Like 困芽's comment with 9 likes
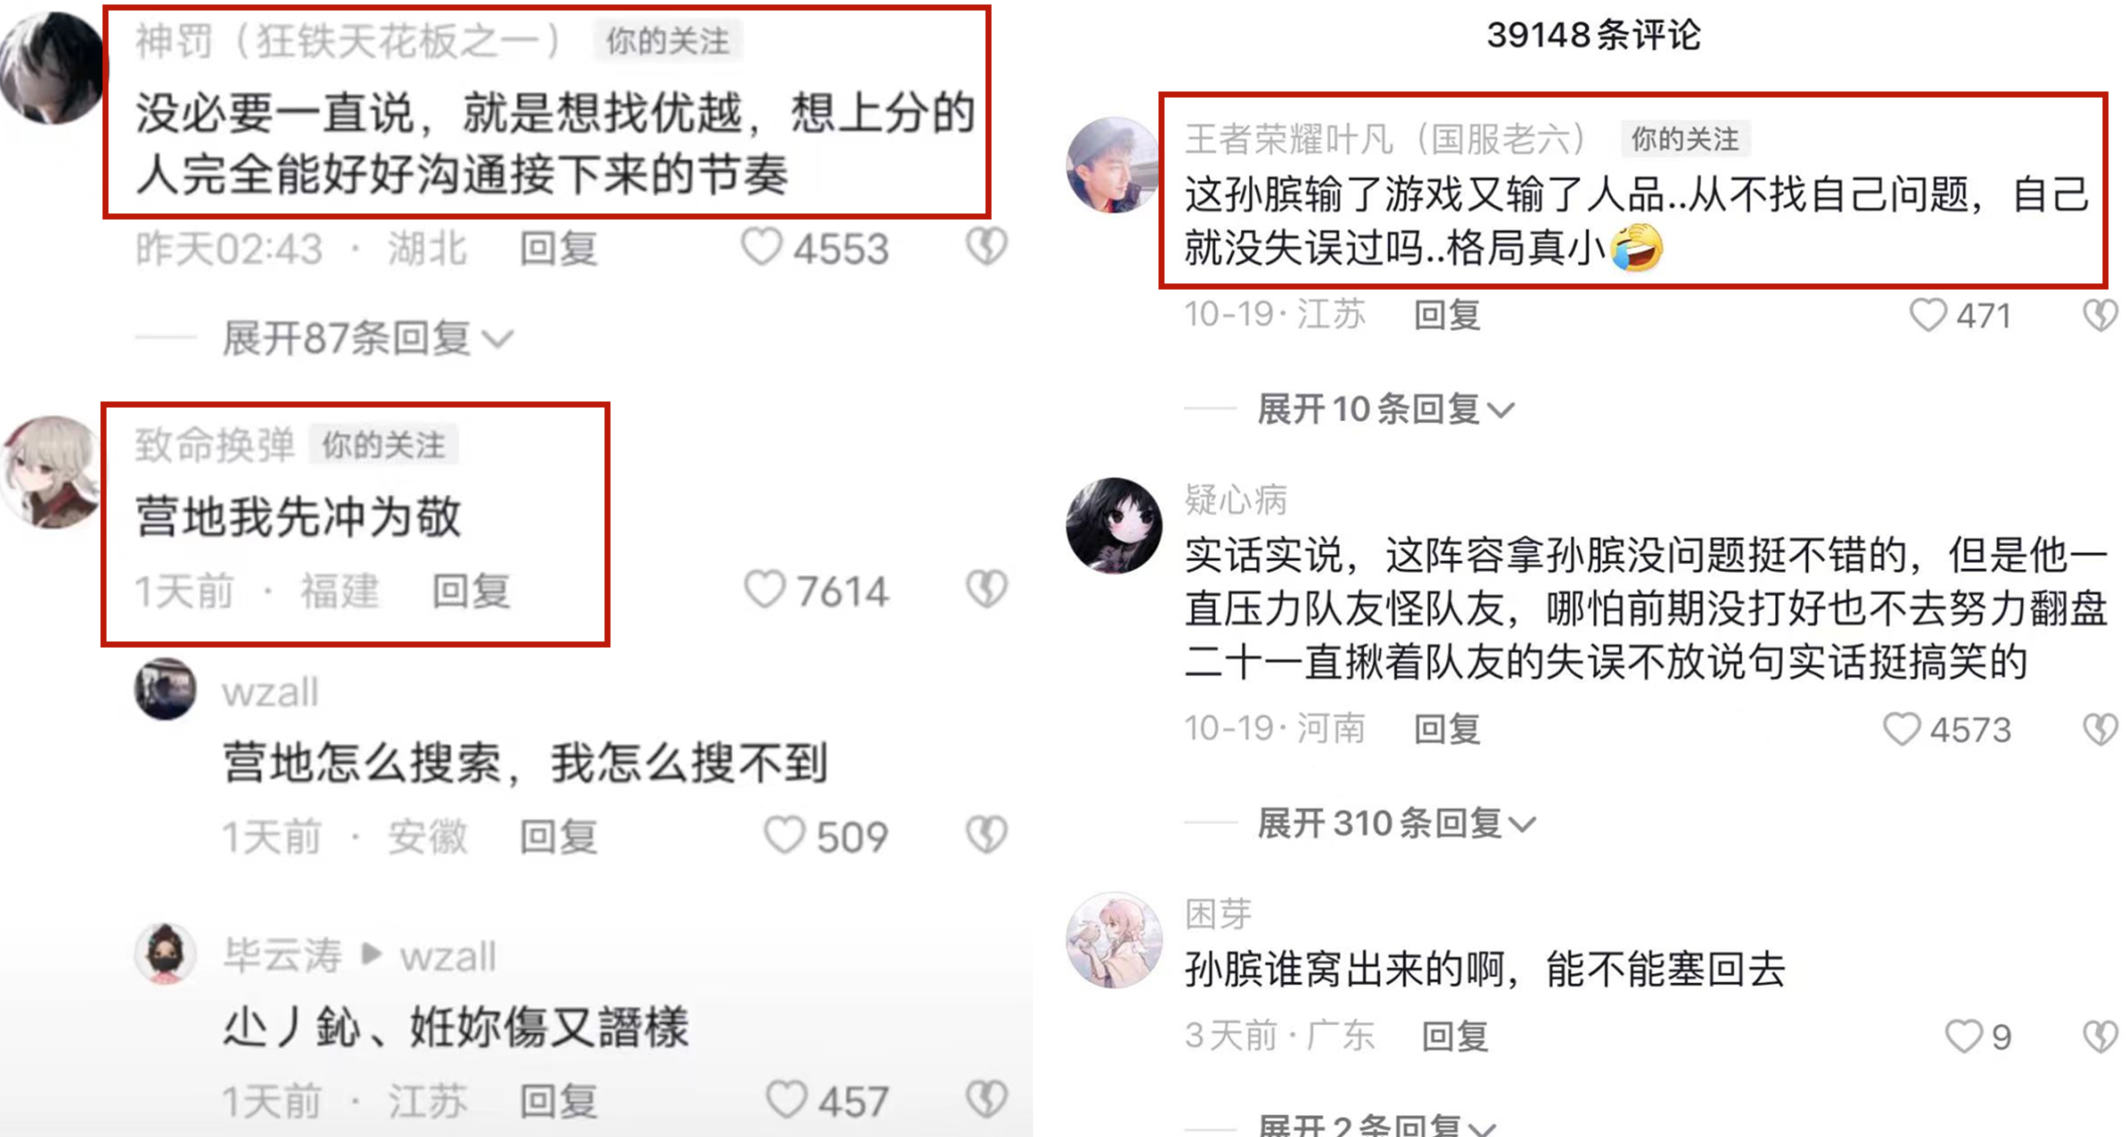 tap(1963, 1036)
